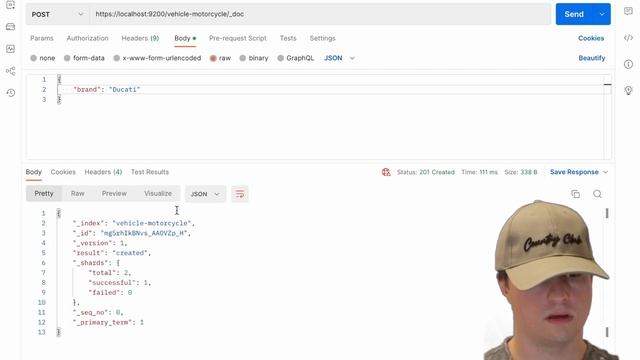Screen dimensions: 640x360
Task: Click the Beautify link
Action: click(592, 58)
